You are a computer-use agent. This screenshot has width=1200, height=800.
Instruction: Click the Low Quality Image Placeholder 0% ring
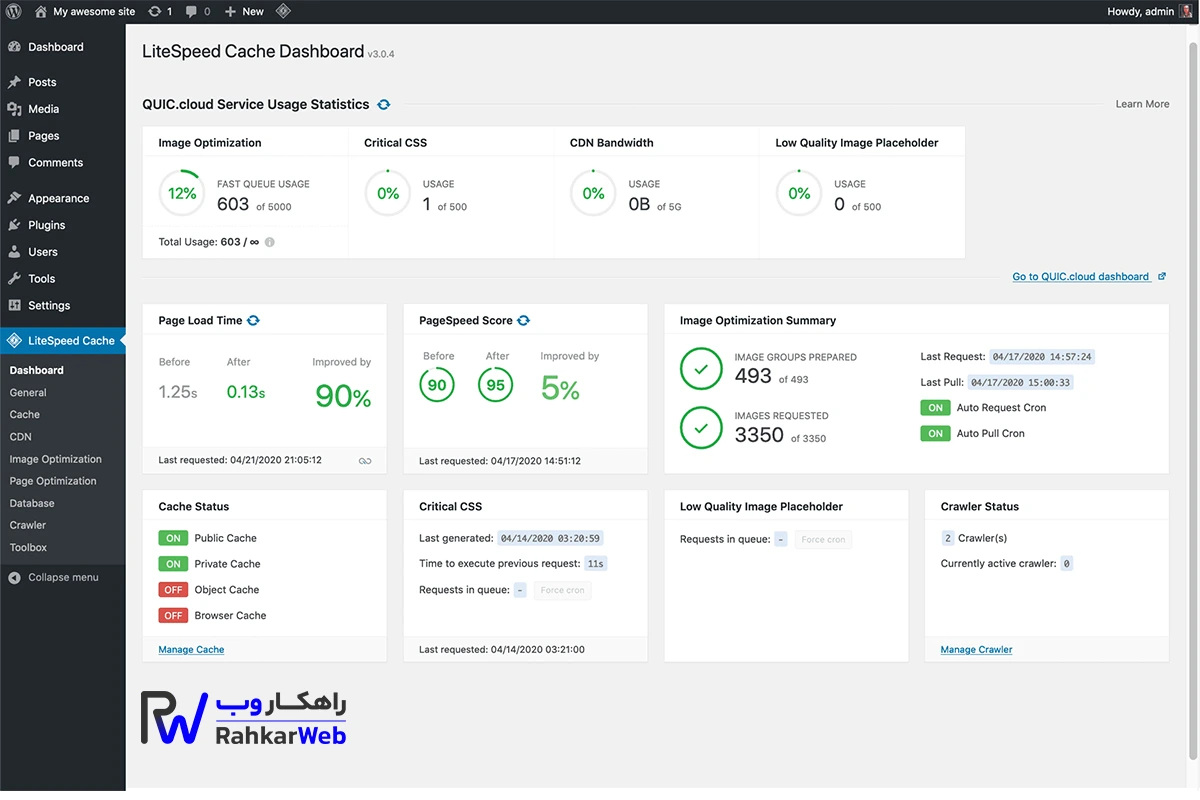tap(799, 194)
